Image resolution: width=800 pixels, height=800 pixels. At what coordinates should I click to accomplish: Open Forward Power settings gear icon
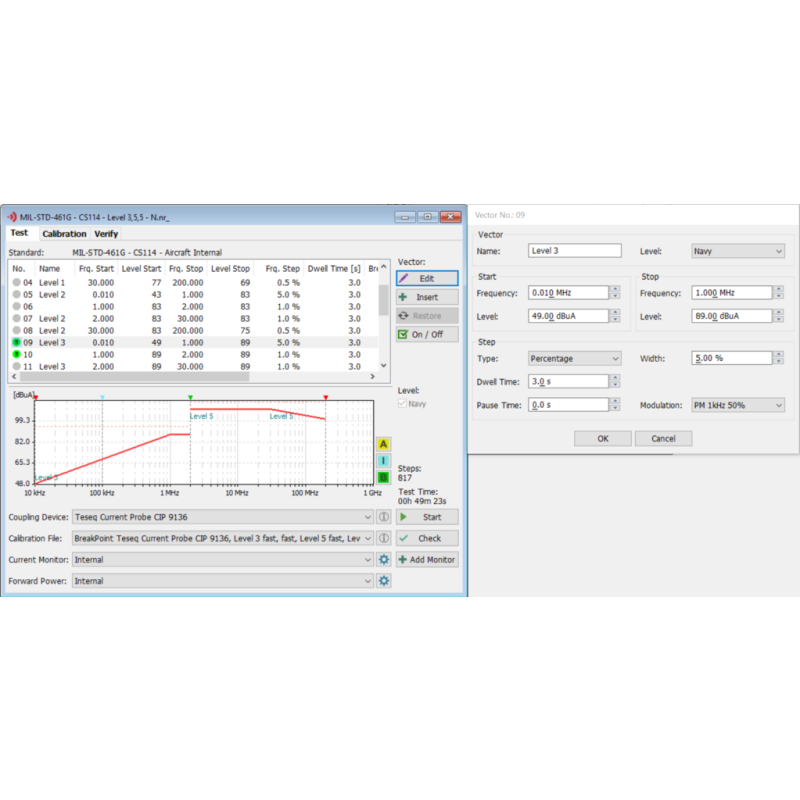pos(384,580)
